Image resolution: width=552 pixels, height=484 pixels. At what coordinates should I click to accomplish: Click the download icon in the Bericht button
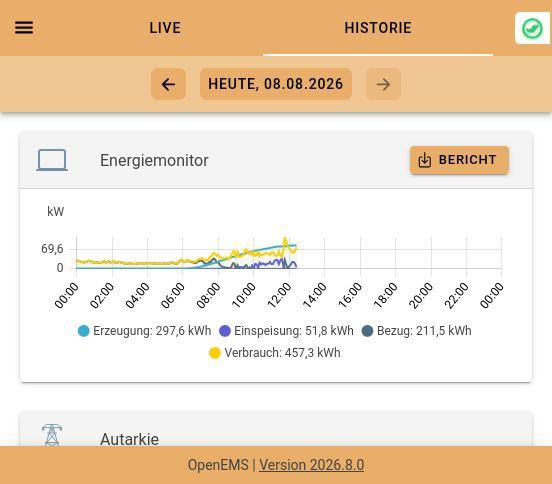click(x=425, y=160)
